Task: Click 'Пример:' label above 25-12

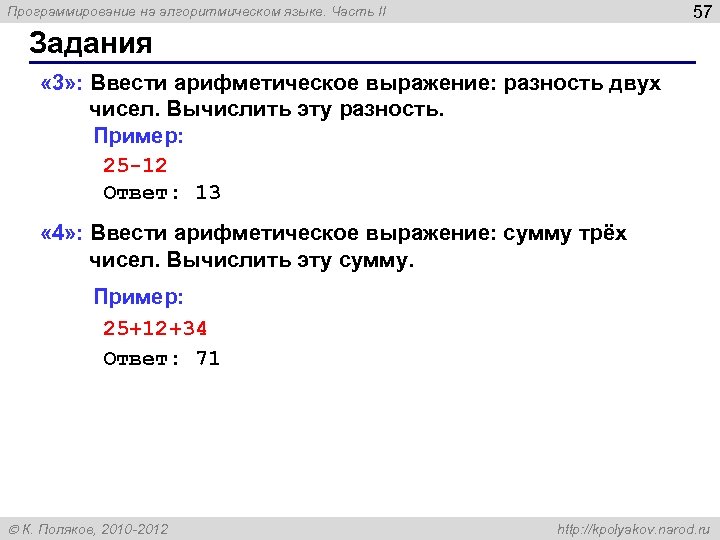Action: pyautogui.click(x=139, y=136)
